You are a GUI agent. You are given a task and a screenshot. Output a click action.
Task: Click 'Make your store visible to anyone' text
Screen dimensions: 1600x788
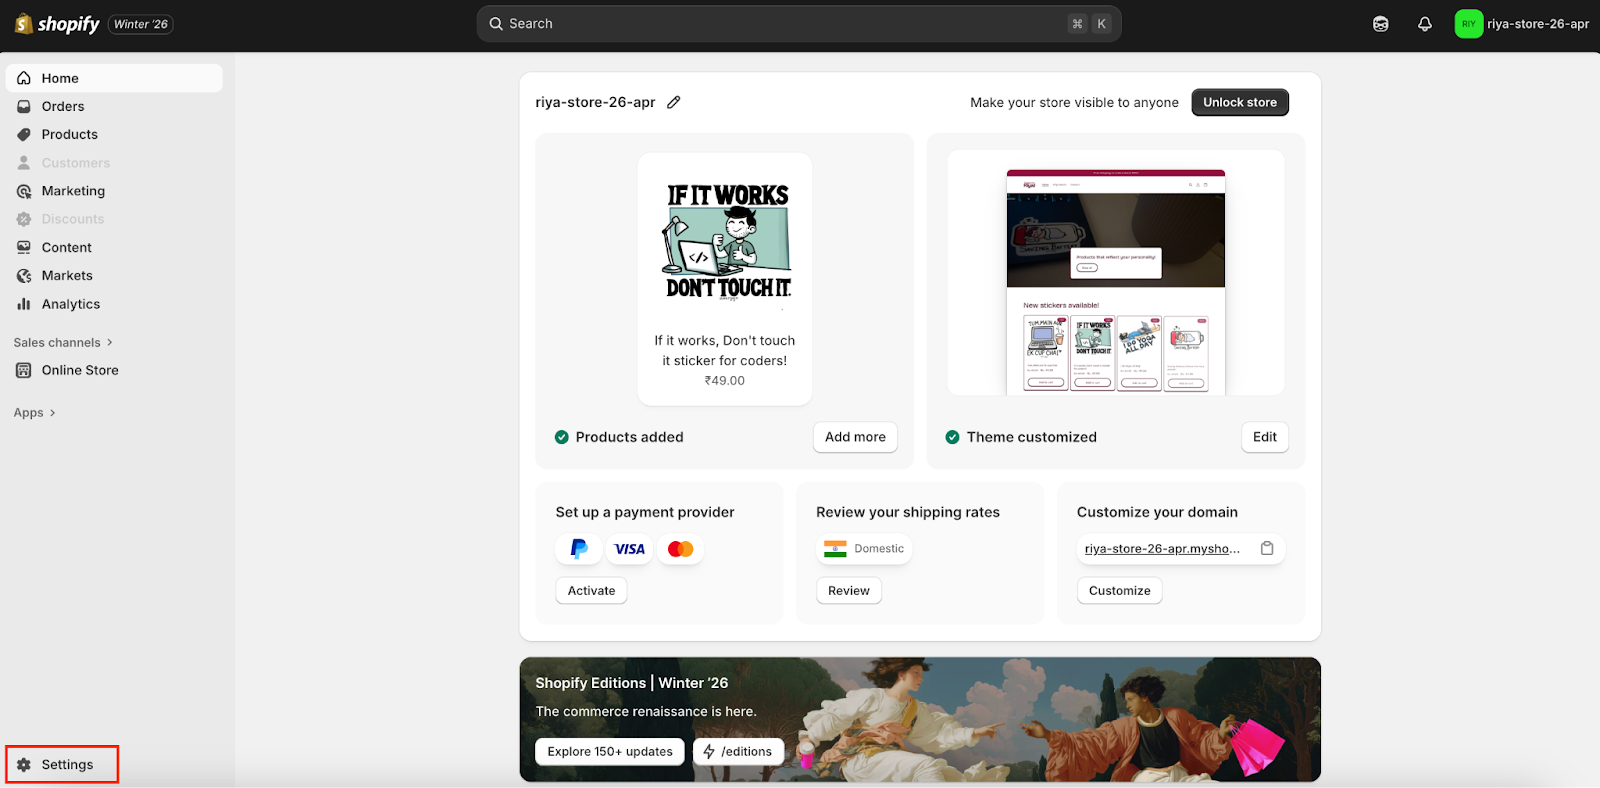click(x=1074, y=102)
